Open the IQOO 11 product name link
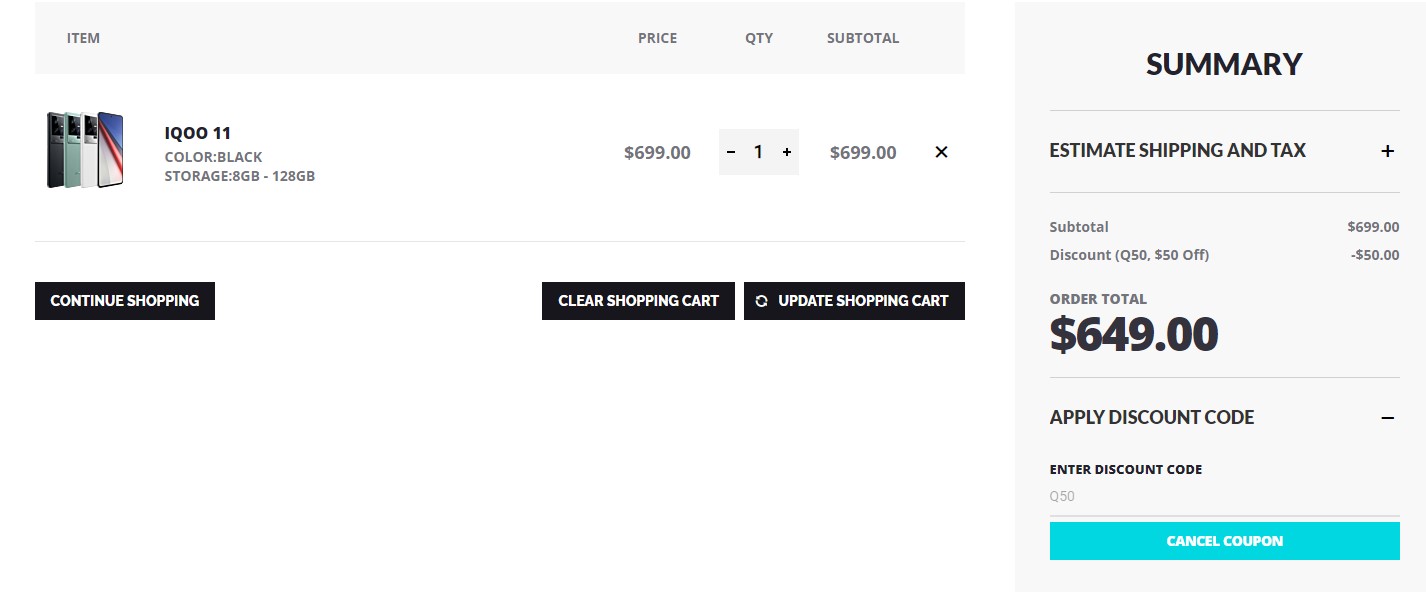Screen dimensions: 1426x592 pyautogui.click(x=198, y=133)
